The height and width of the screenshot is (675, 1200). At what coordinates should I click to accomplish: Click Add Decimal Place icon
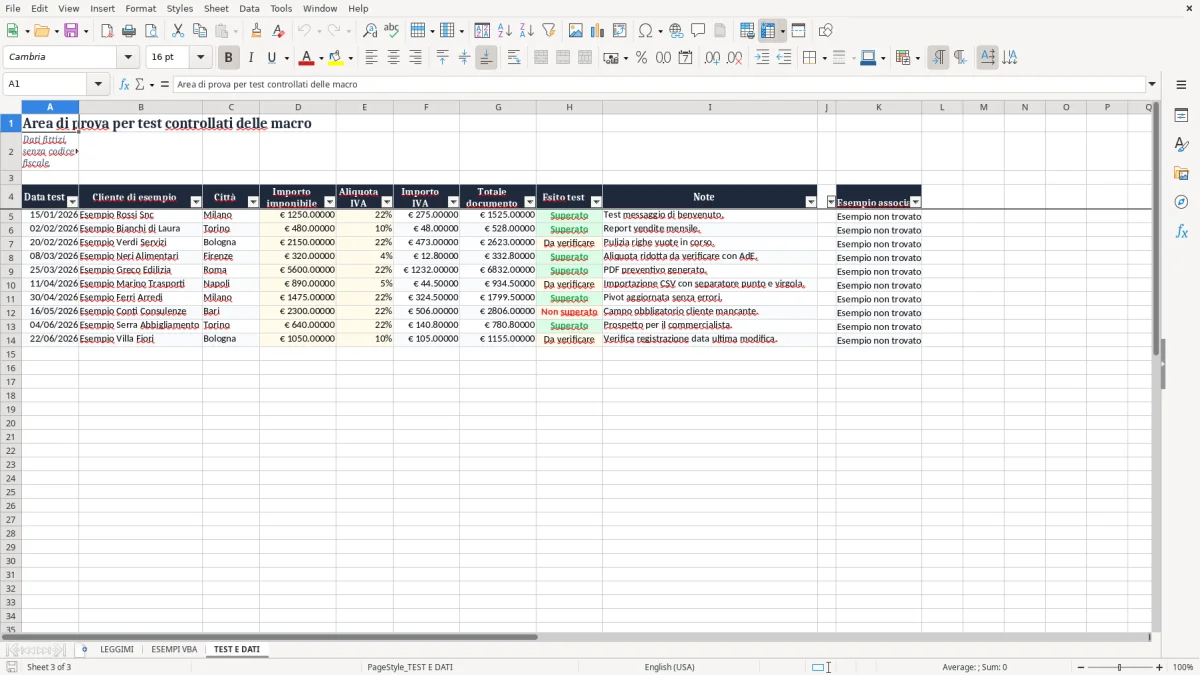pyautogui.click(x=712, y=58)
